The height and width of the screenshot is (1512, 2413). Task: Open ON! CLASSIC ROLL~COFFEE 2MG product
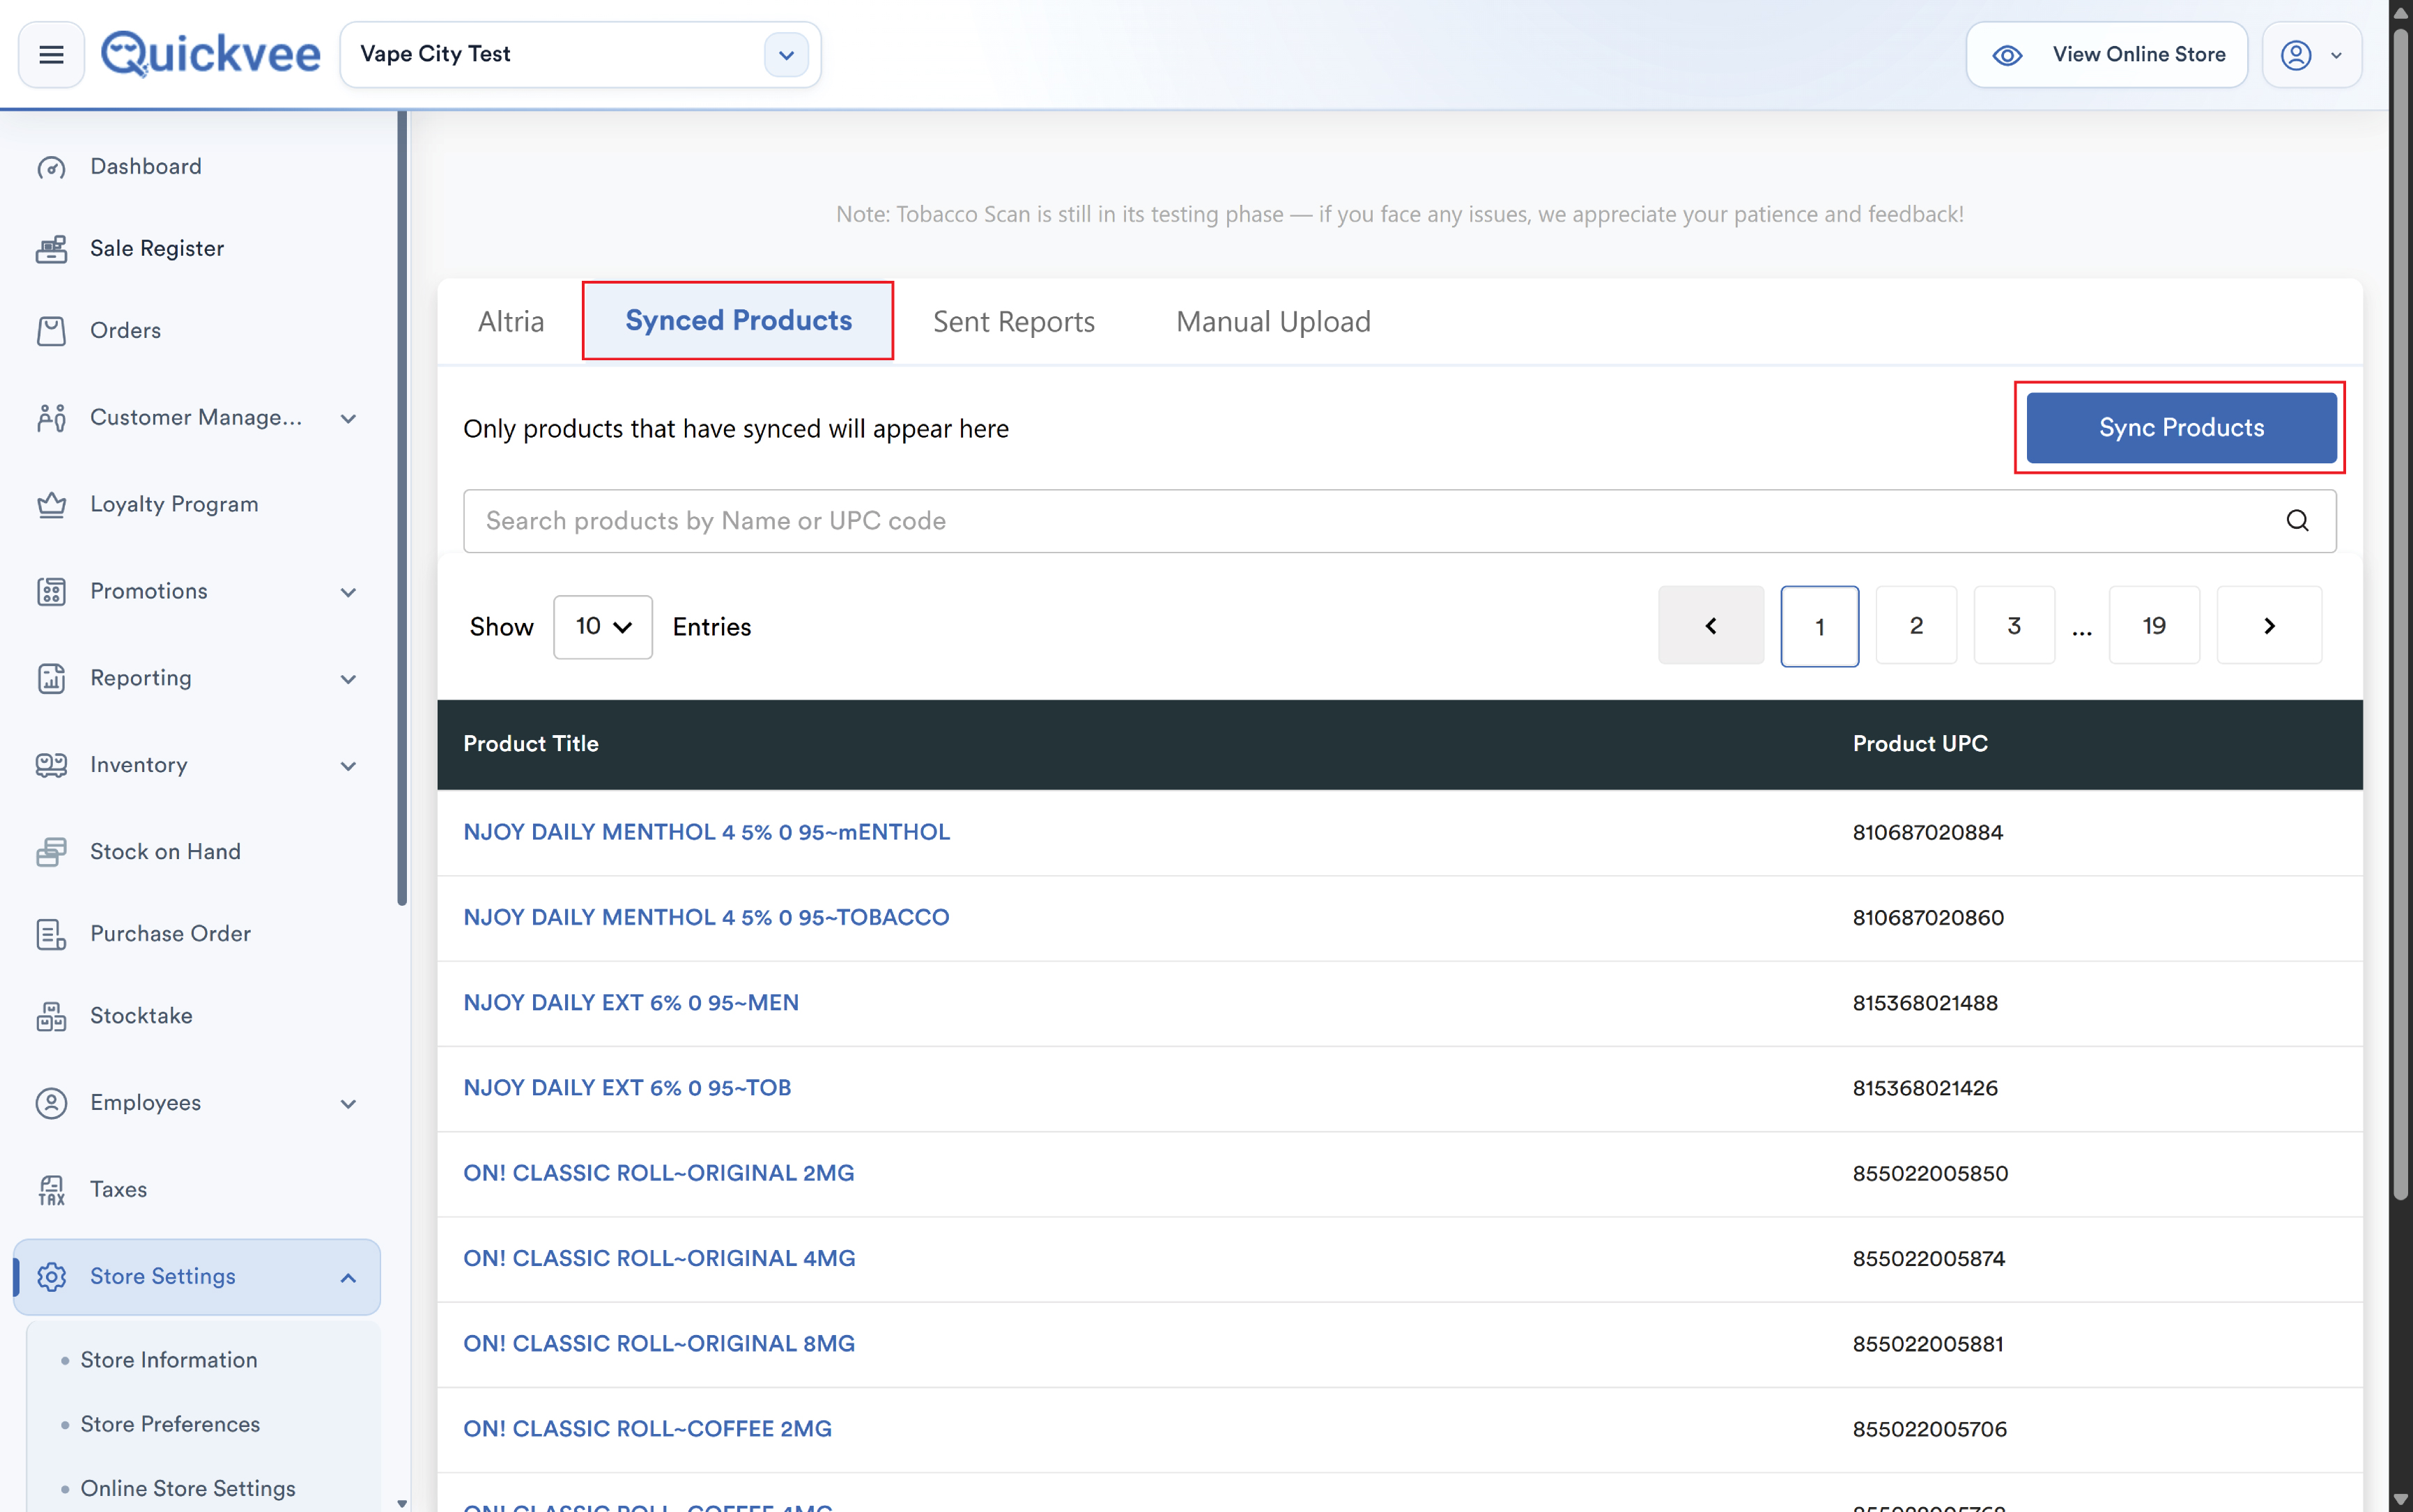pyautogui.click(x=647, y=1429)
